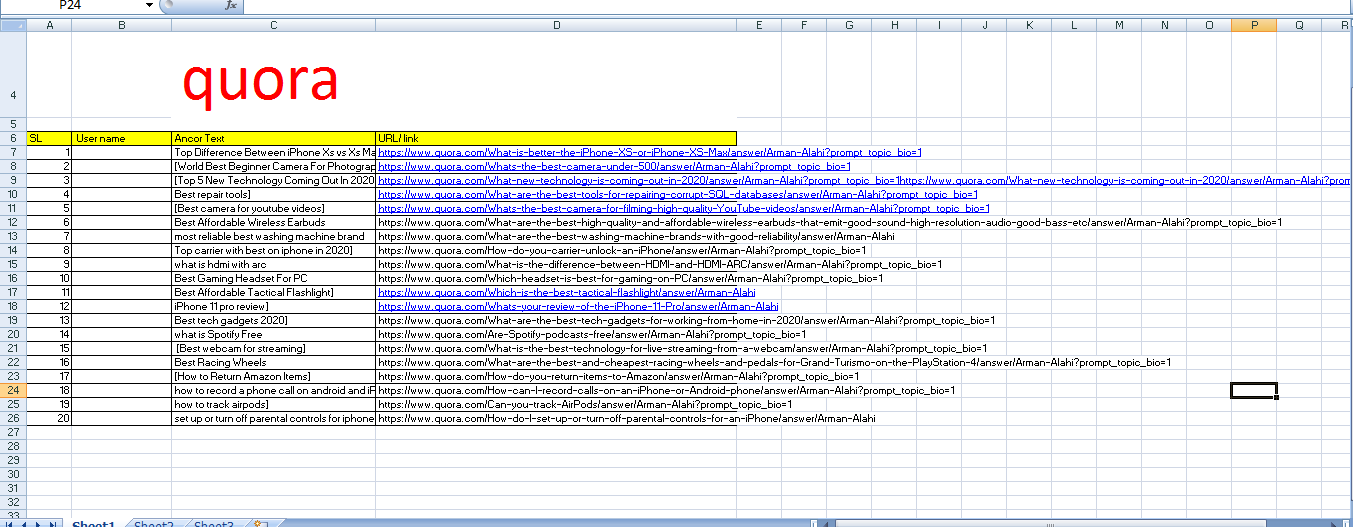Screen dimensions: 1353x527
Task: Click the 'User name' header cell
Action: [121, 138]
